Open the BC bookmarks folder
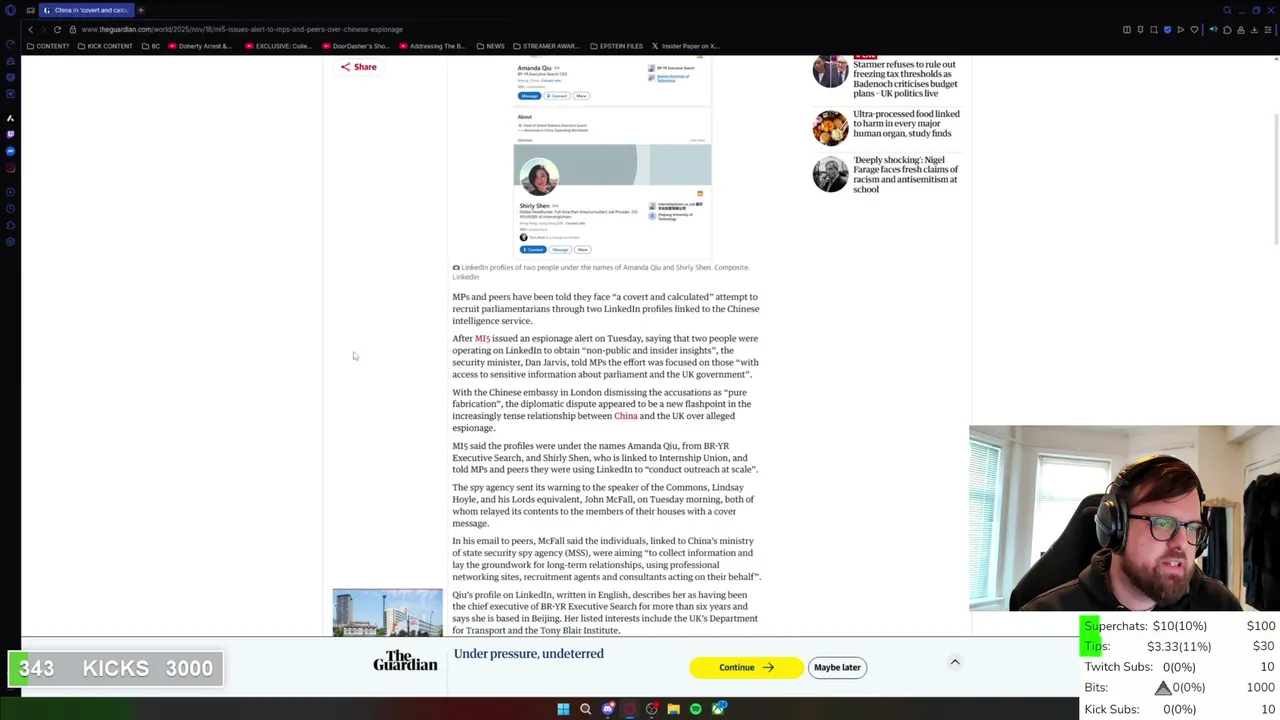 click(151, 46)
